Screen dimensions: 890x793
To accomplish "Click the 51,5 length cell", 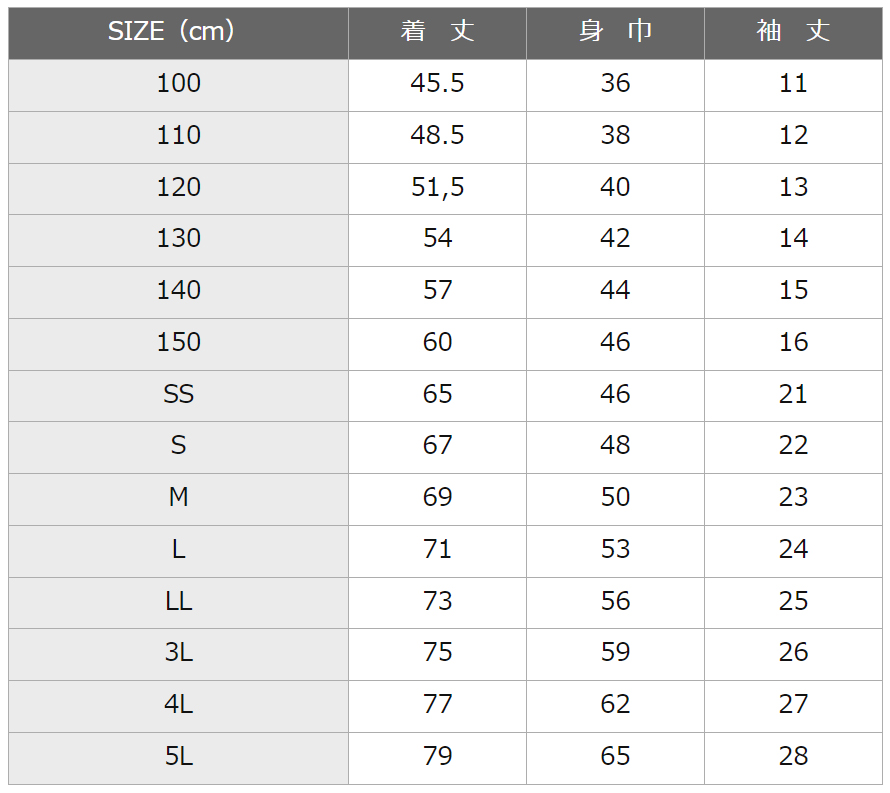I will click(x=437, y=189).
